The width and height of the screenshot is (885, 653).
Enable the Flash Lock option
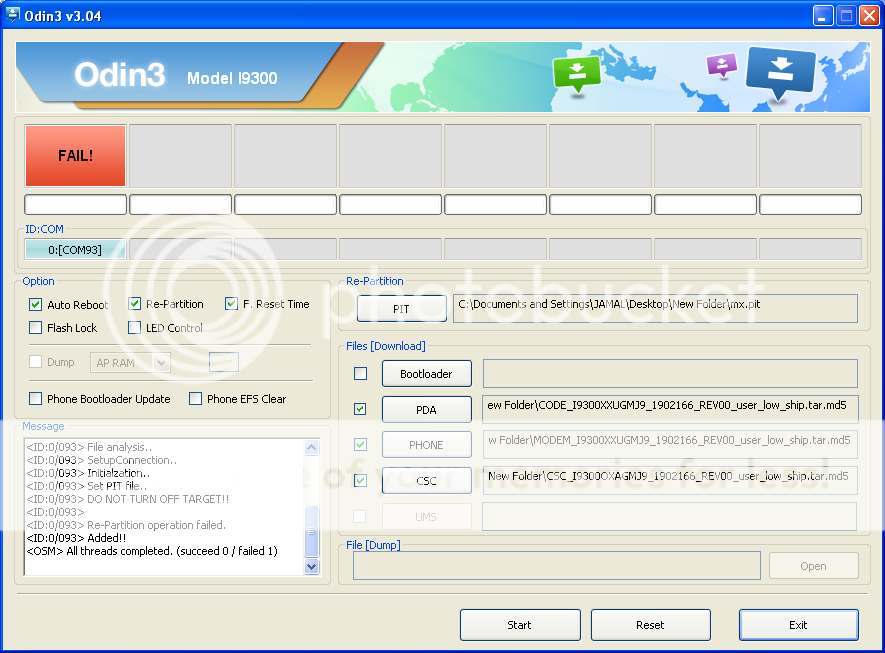tap(35, 327)
